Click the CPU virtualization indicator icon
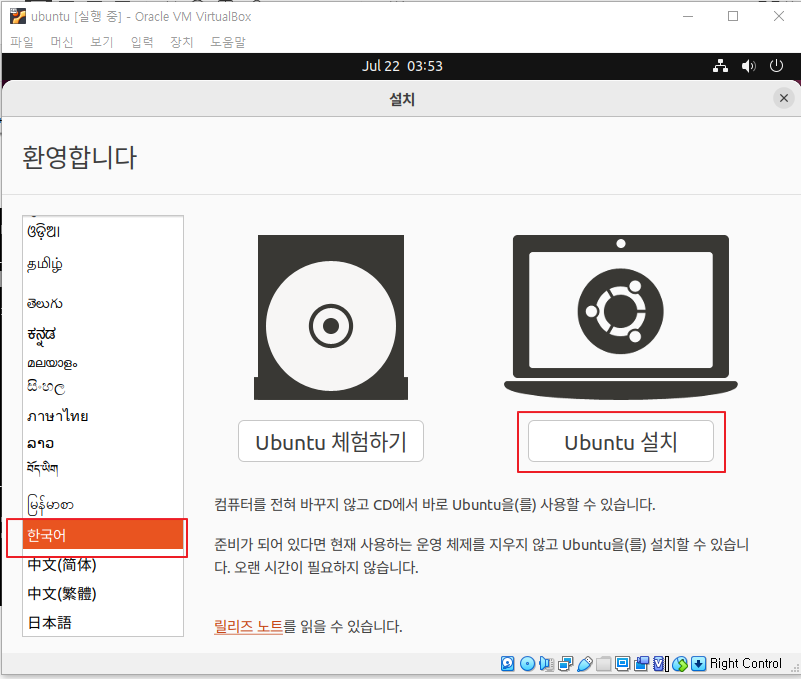Screen dimensions: 801x679 [x=661, y=663]
